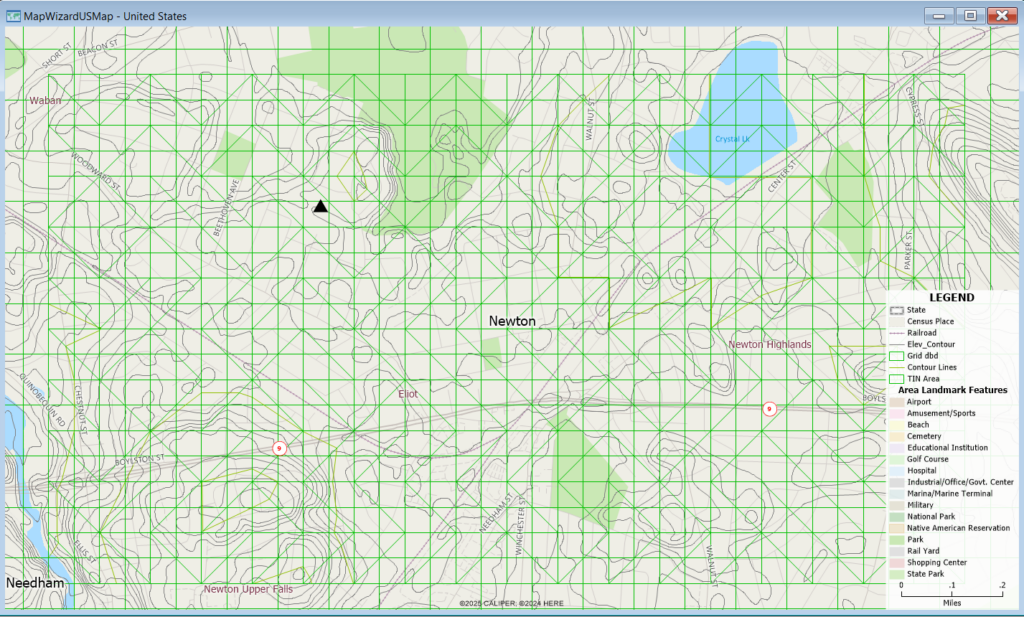Click the Route 9 shield near Newton Highlands
This screenshot has width=1024, height=617.
coord(769,408)
